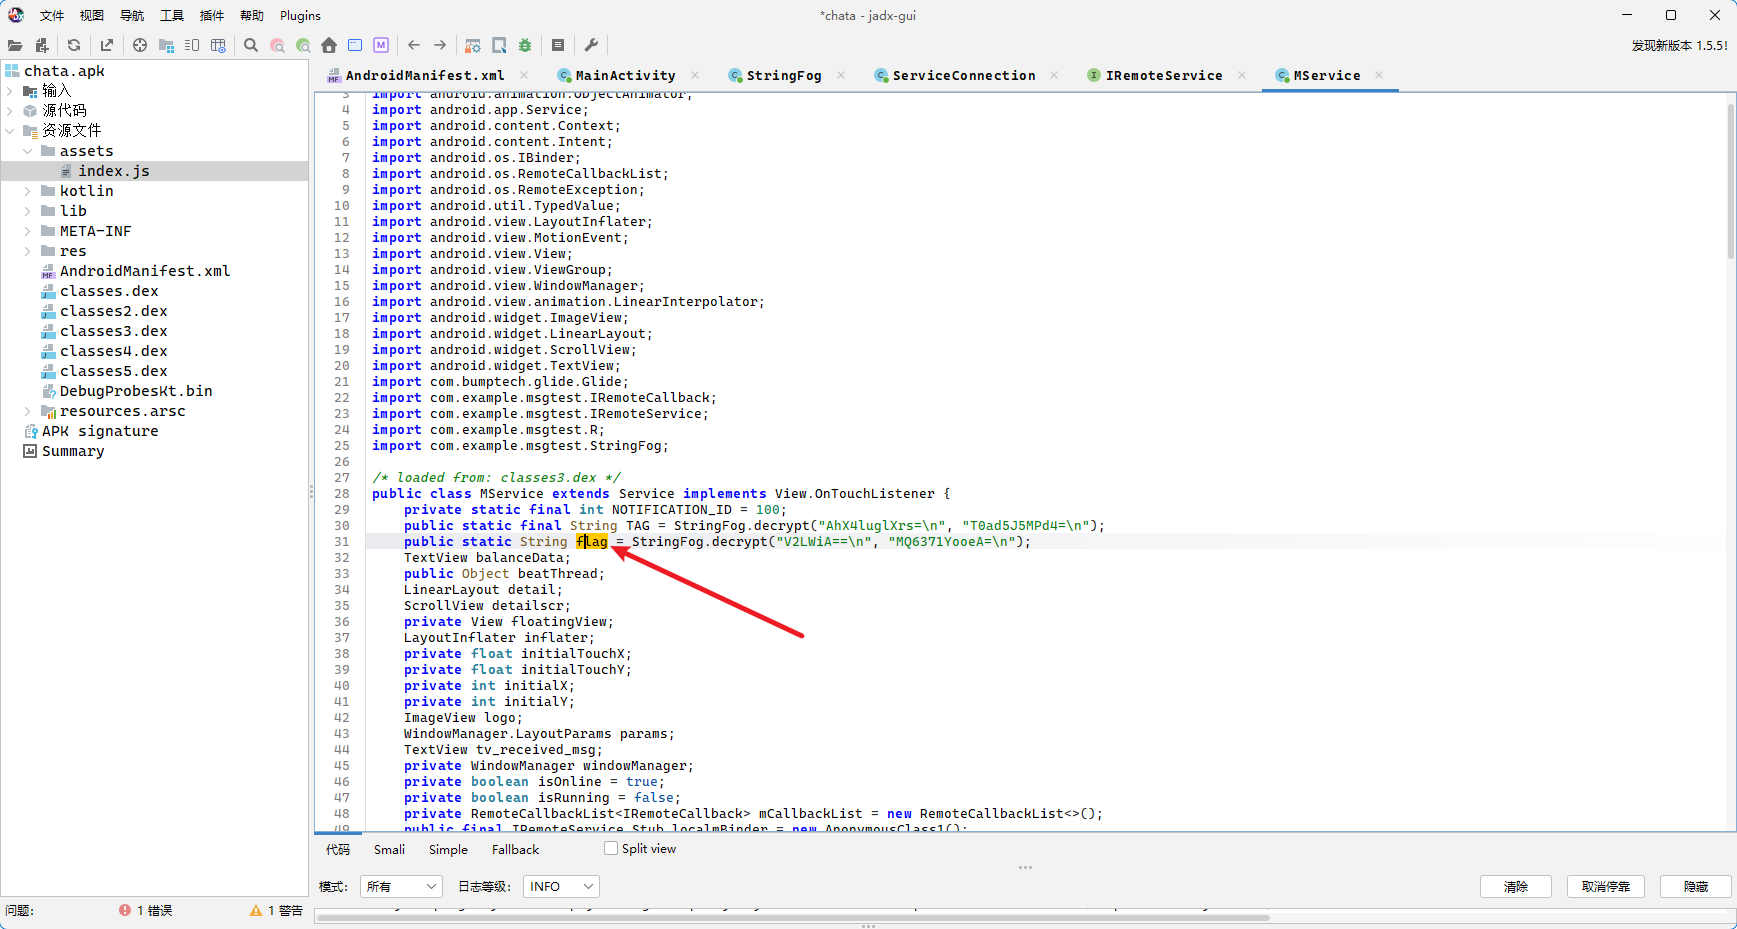This screenshot has height=929, width=1737.
Task: Toggle the flatten packages icon
Action: coord(167,45)
